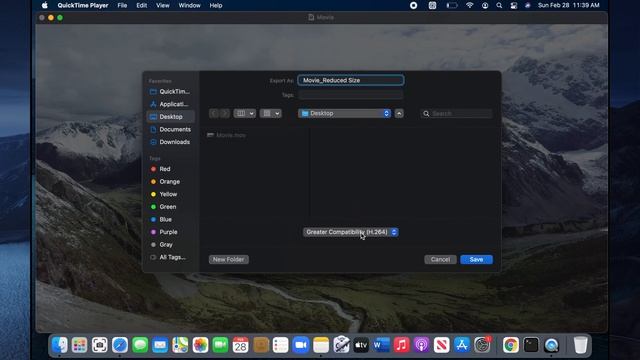Viewport: 640px width, 360px height.
Task: Launch Zoom from the Dock
Action: (301, 345)
